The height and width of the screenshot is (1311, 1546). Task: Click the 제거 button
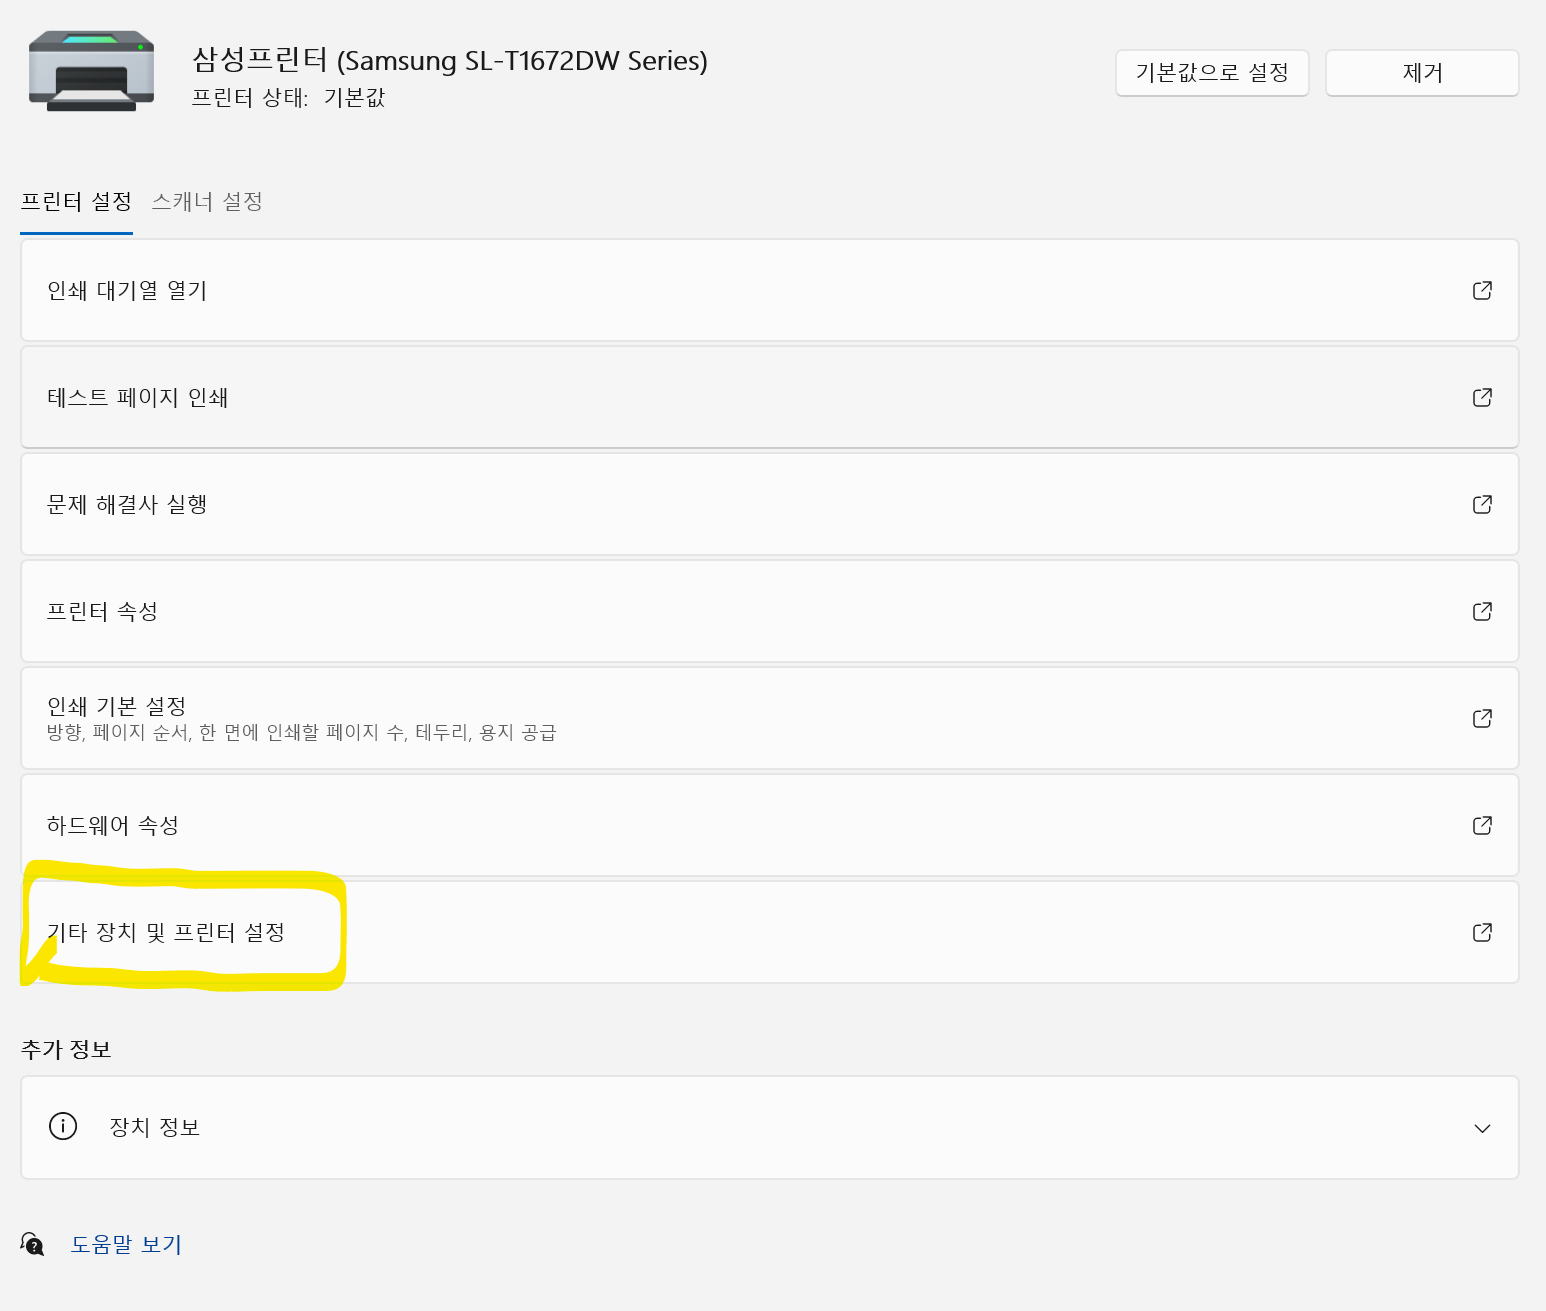coord(1422,73)
